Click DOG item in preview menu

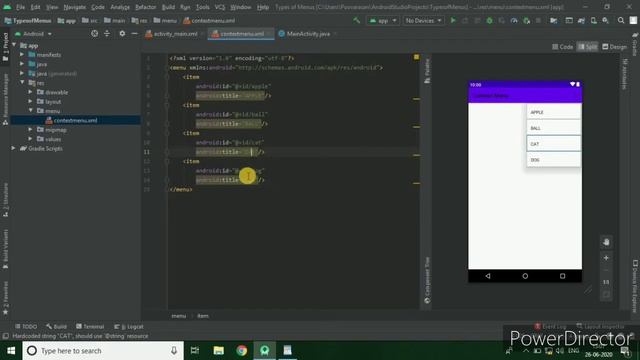point(553,160)
